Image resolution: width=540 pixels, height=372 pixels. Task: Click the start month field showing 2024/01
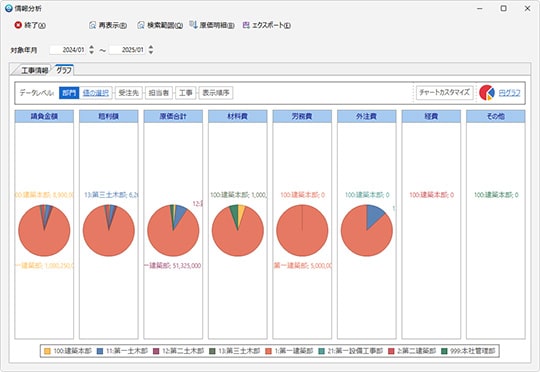69,50
